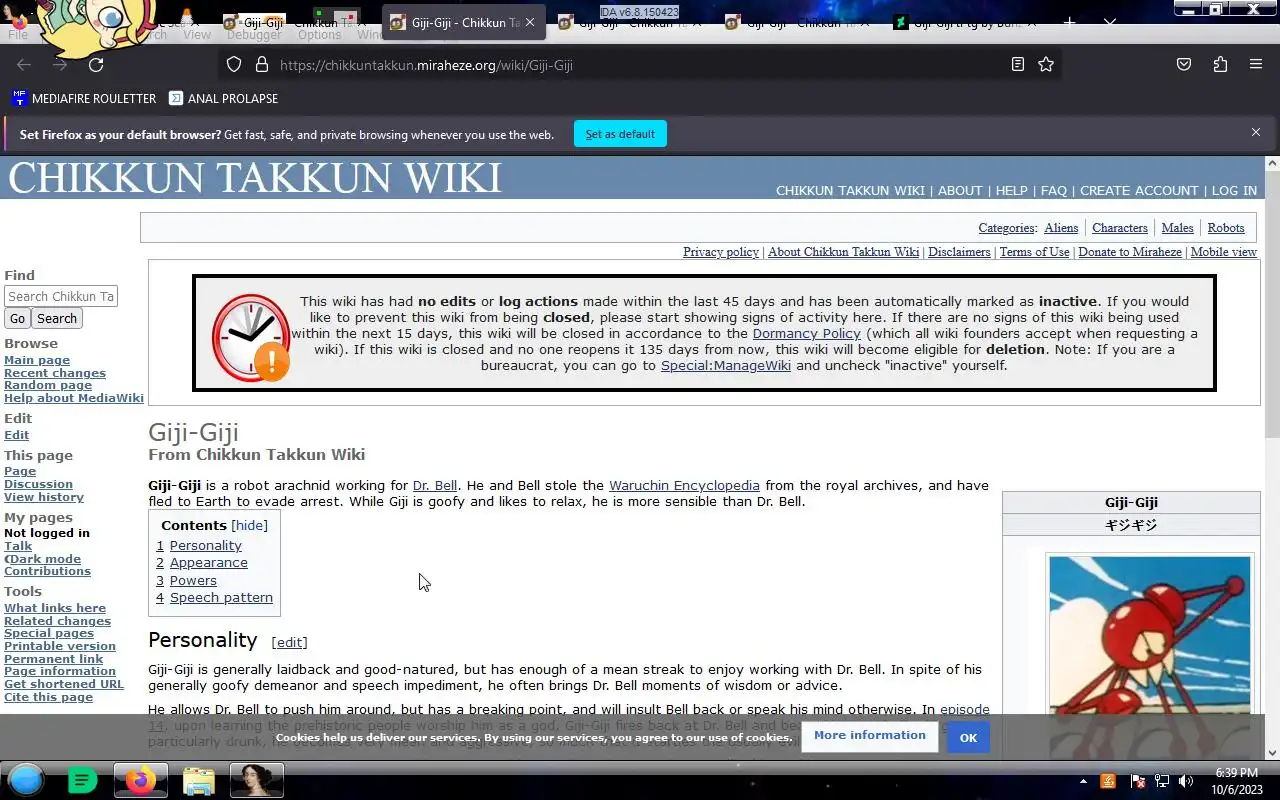Viewport: 1280px width, 800px height.
Task: Open Special:ManageWiki link
Action: [x=726, y=365]
